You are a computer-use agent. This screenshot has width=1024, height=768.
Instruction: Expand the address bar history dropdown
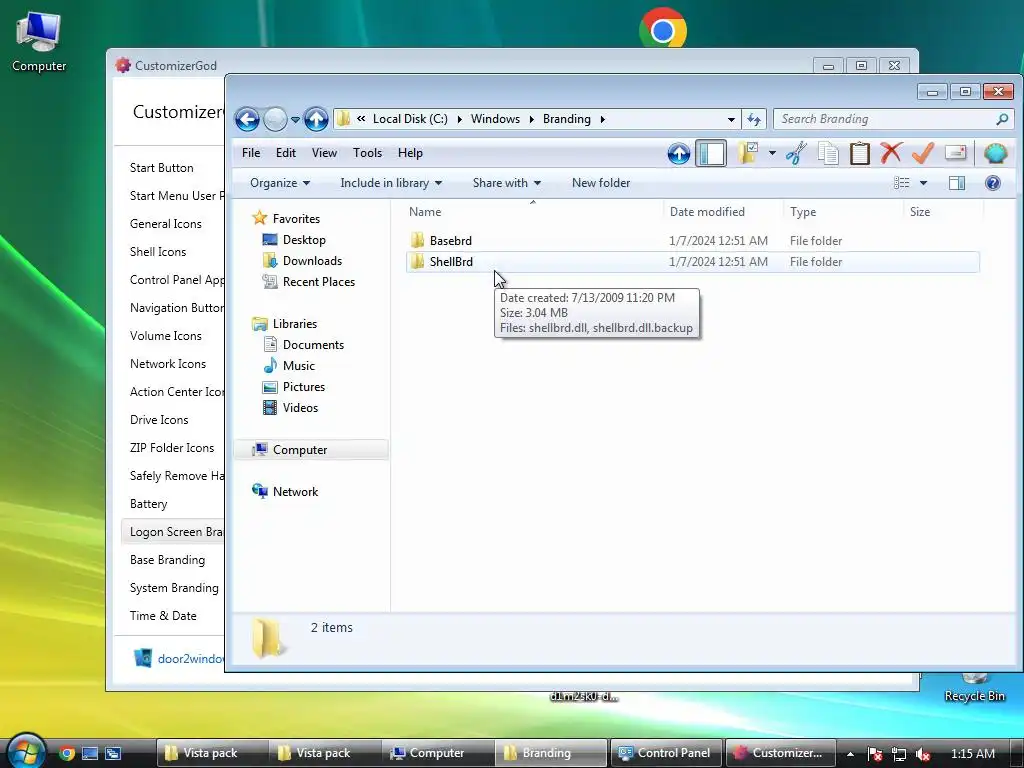(x=731, y=120)
